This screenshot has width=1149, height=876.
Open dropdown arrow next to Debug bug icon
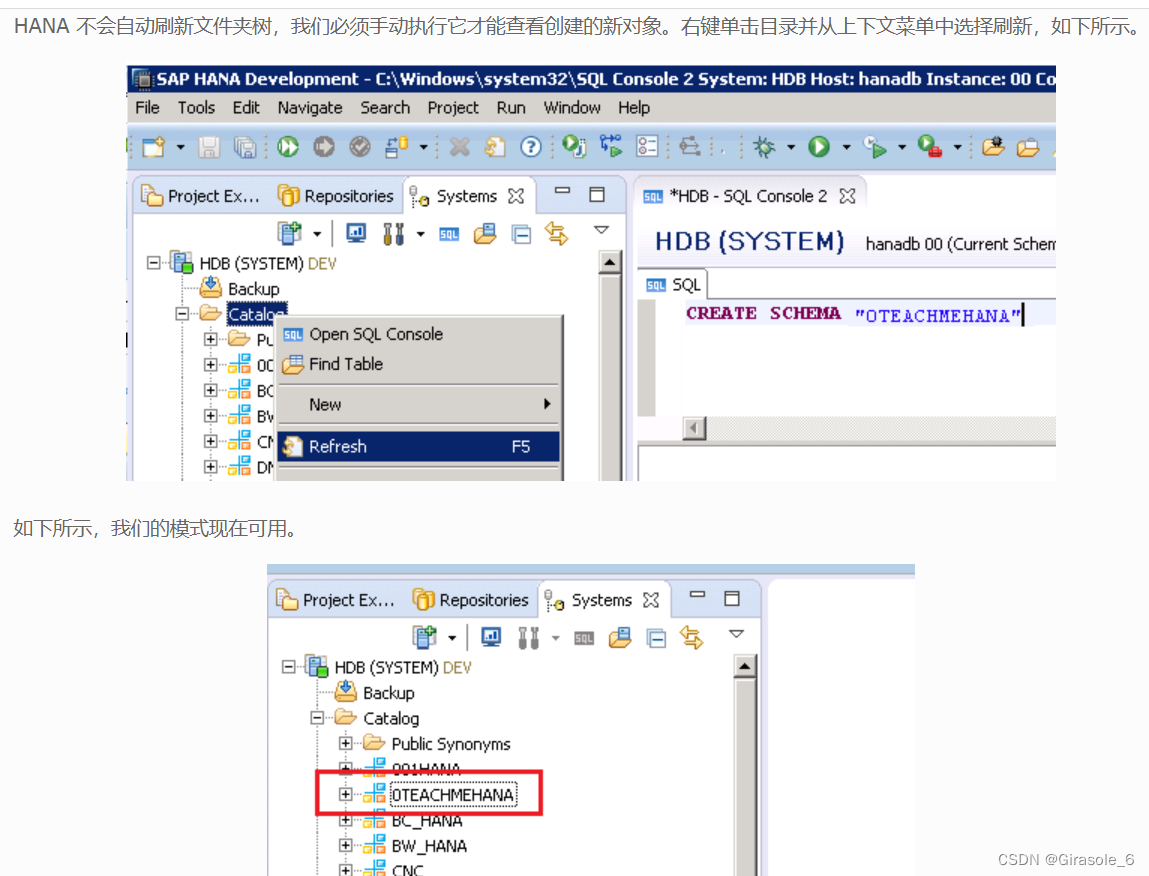tap(791, 147)
